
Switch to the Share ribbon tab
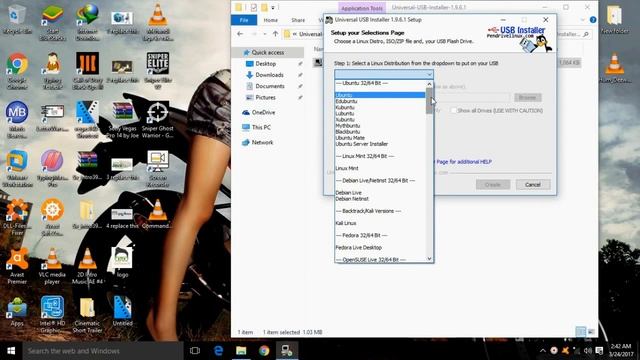298,20
